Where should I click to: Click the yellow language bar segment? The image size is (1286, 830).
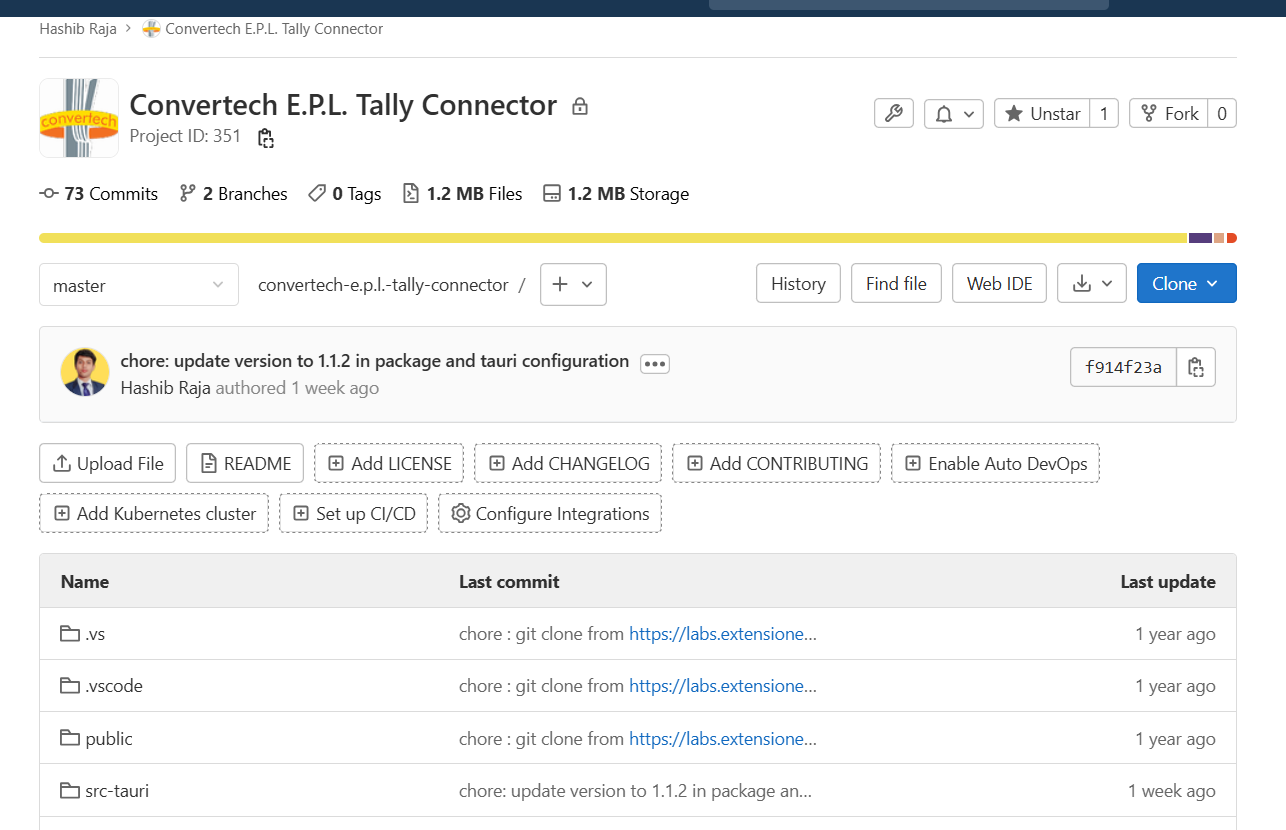coord(612,238)
